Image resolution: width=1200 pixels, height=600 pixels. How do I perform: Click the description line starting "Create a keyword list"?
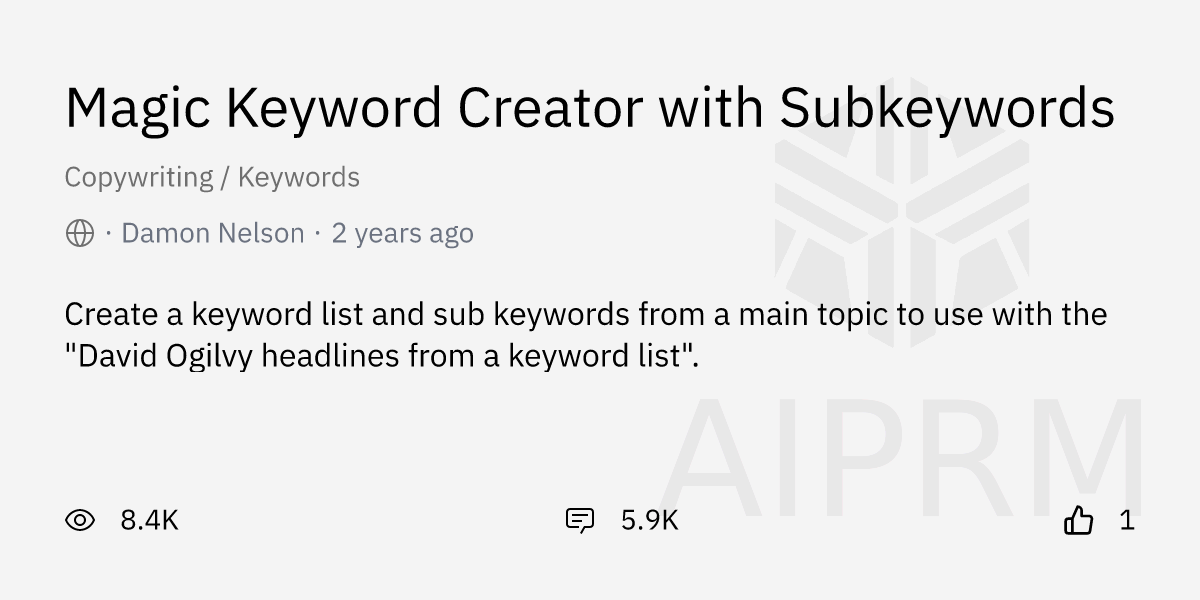[585, 315]
